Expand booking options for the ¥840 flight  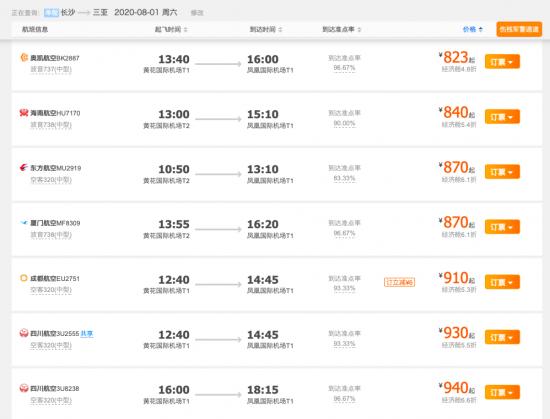point(502,117)
